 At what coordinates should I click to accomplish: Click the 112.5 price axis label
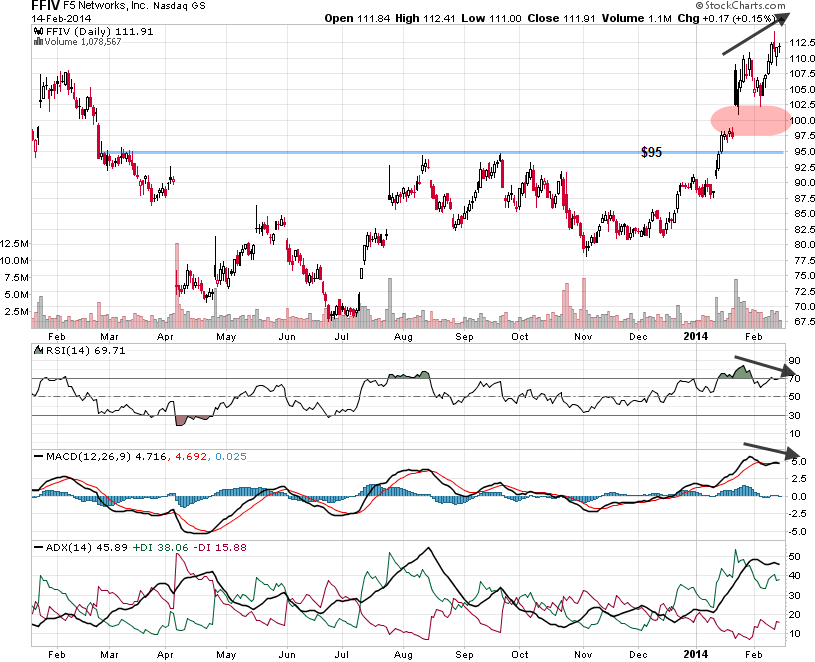(x=801, y=43)
